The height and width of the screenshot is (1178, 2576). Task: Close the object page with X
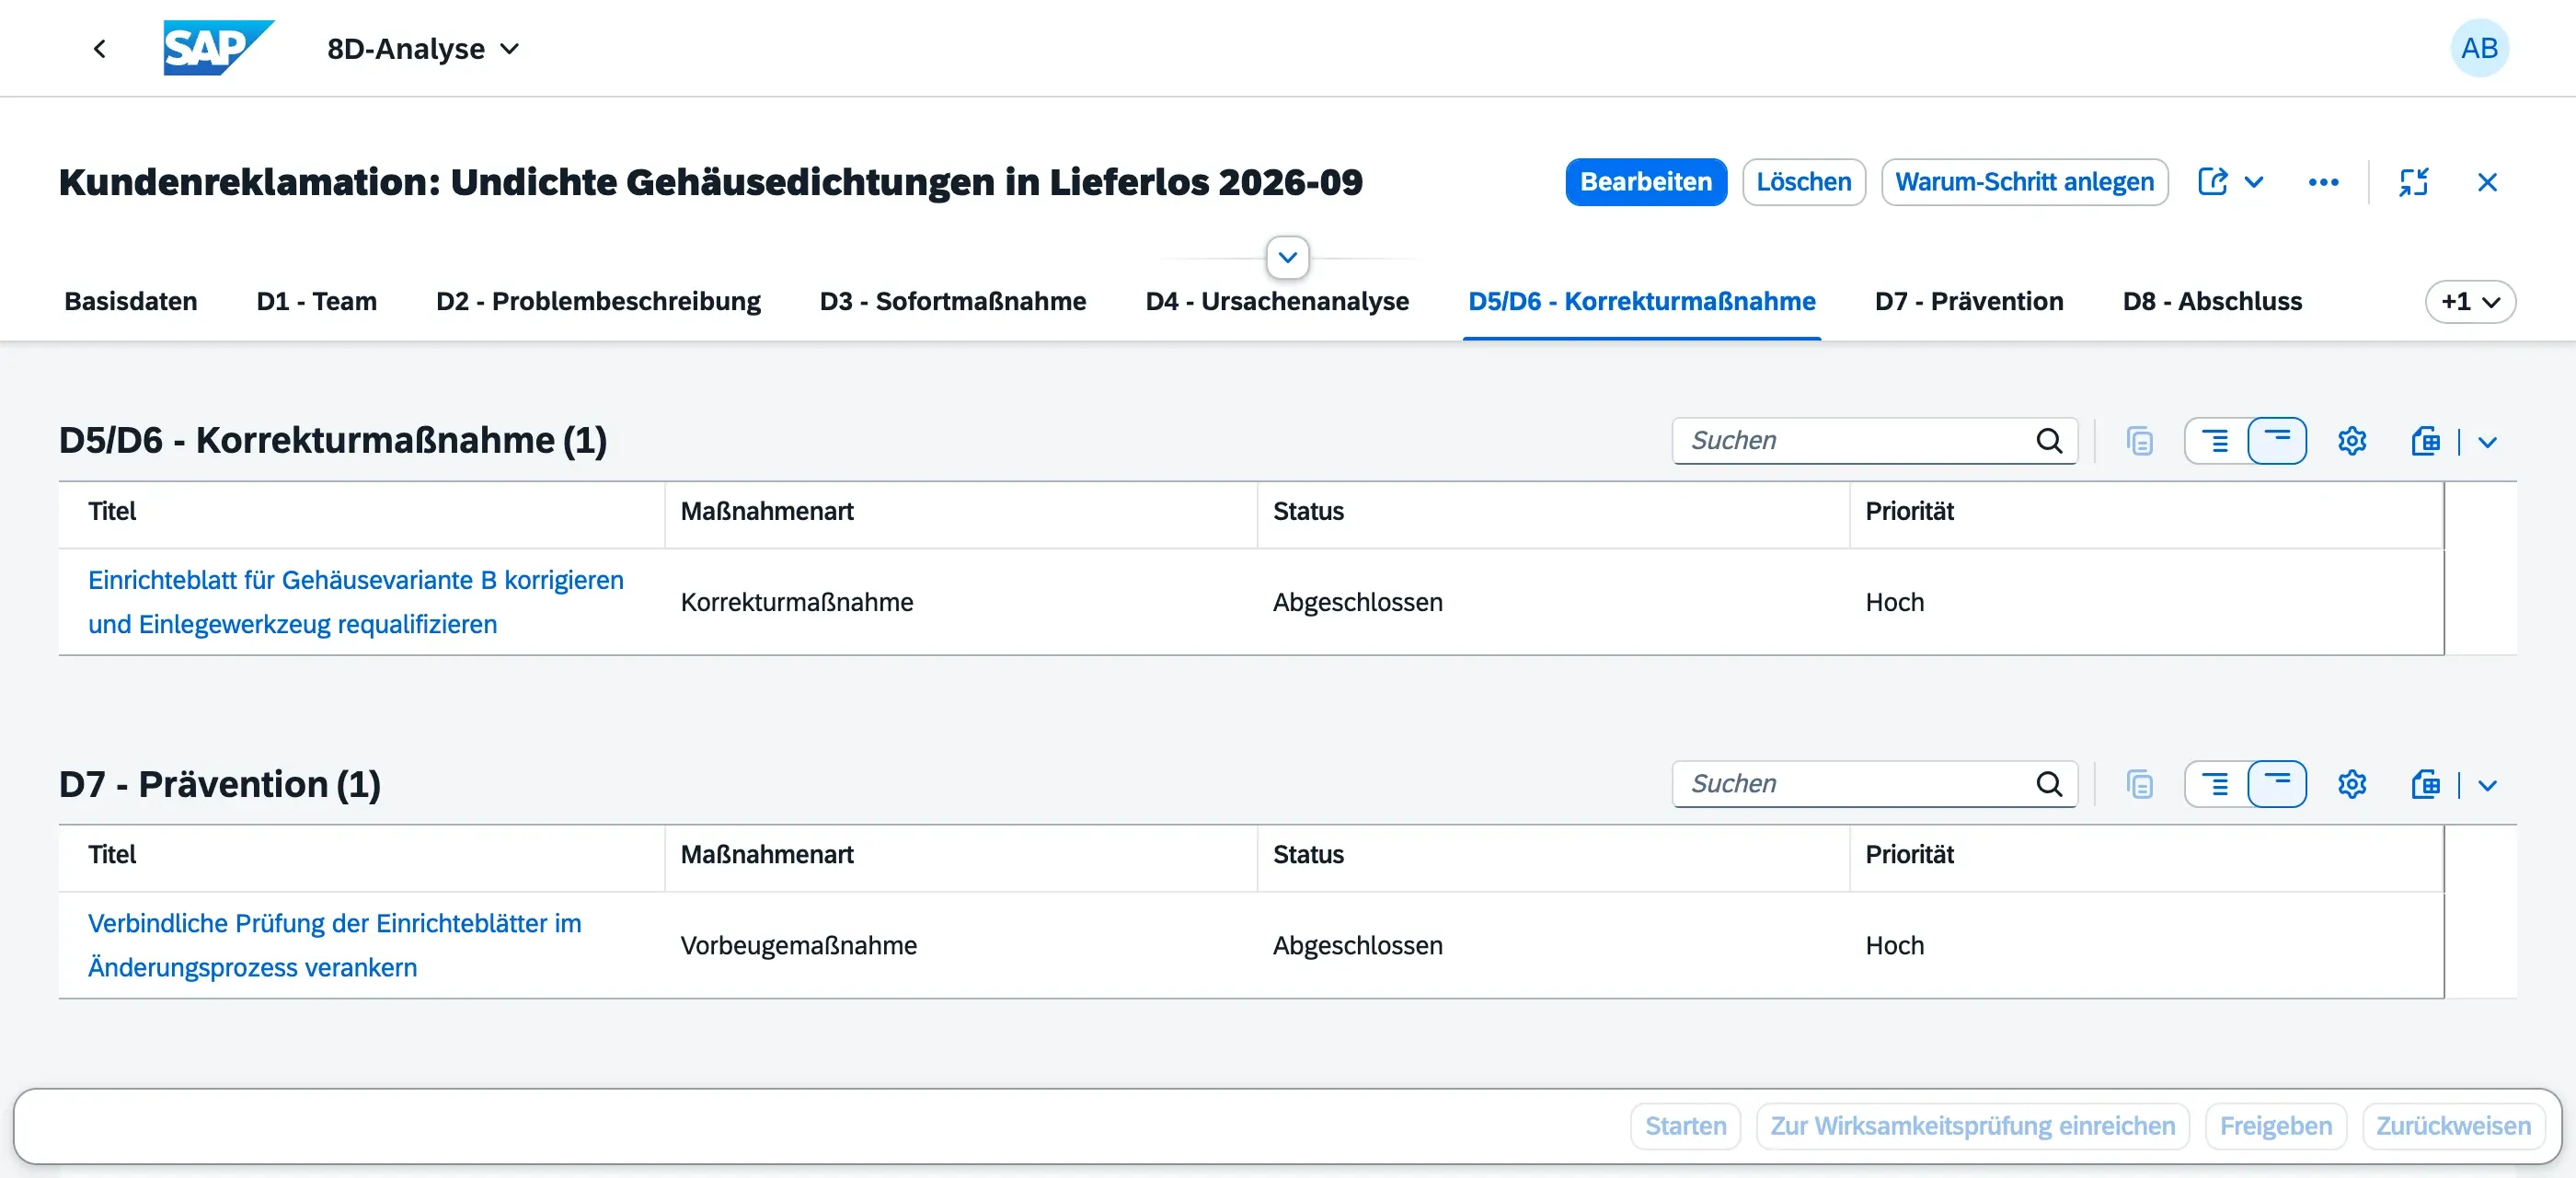pos(2487,182)
